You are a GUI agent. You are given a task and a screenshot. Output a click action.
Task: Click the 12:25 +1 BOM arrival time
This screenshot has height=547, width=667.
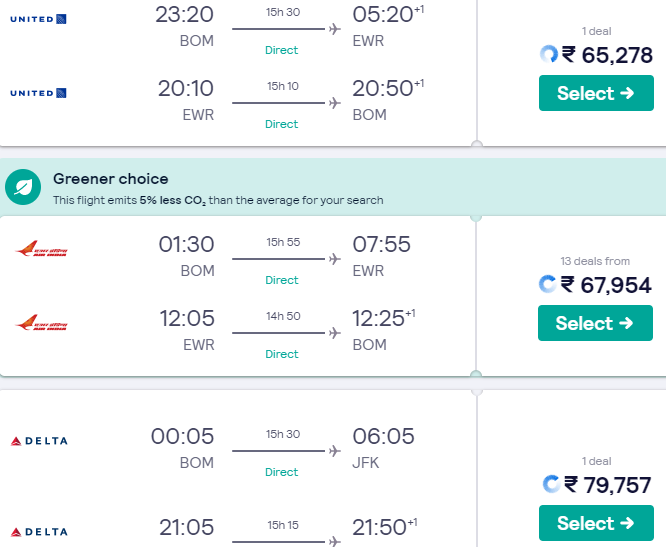383,319
